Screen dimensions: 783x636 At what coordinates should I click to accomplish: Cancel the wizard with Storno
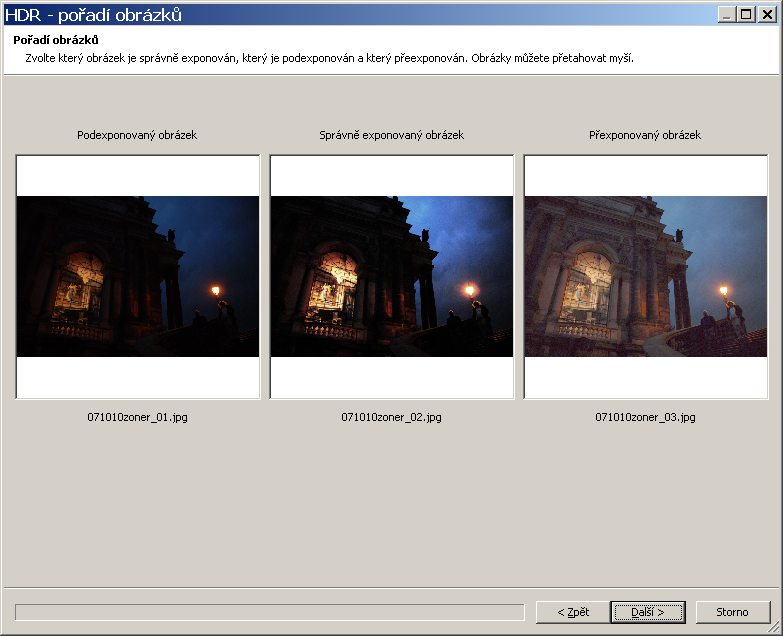click(733, 612)
